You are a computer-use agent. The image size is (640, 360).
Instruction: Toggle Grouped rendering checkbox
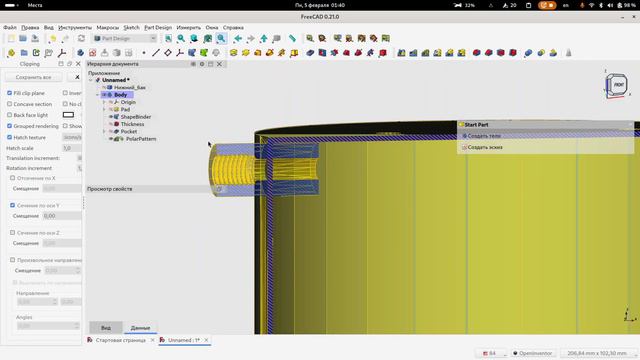tap(9, 126)
